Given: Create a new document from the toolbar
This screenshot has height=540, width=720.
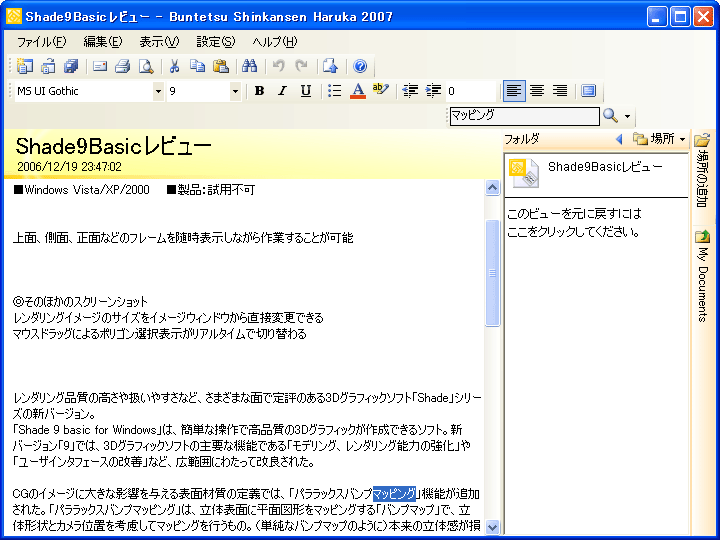Looking at the screenshot, I should [x=25, y=66].
